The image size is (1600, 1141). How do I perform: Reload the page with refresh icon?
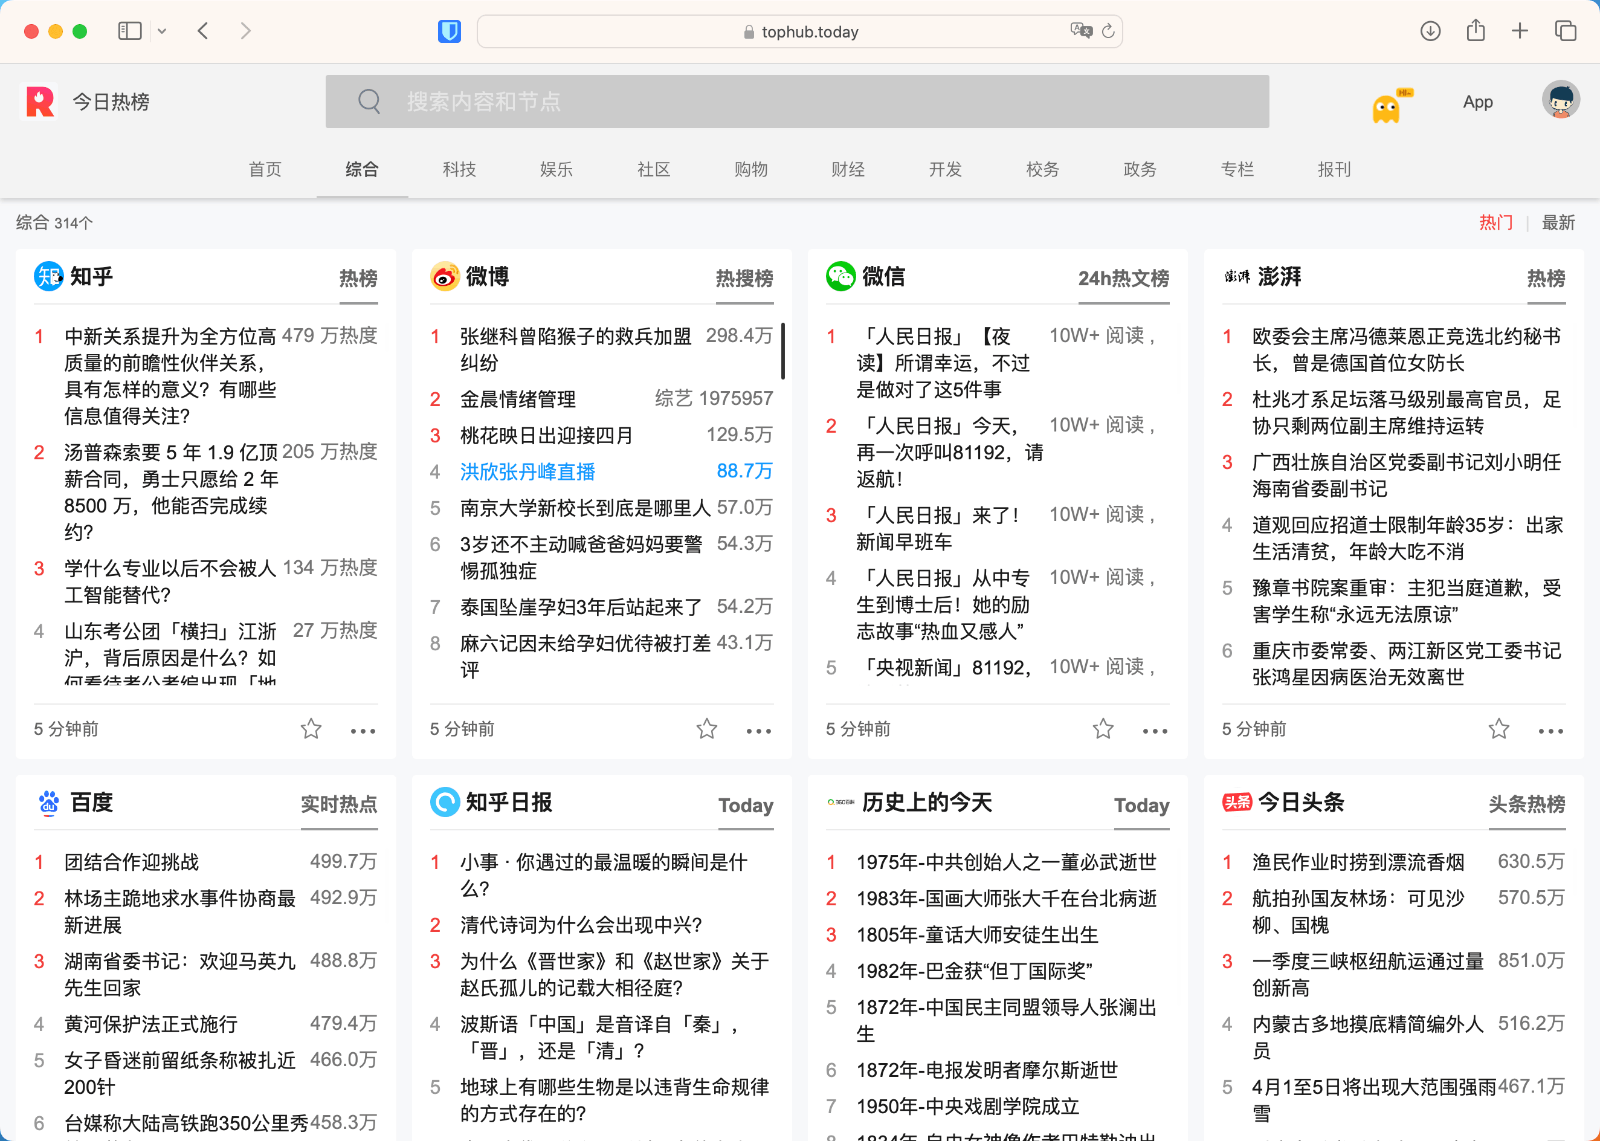(x=1108, y=31)
